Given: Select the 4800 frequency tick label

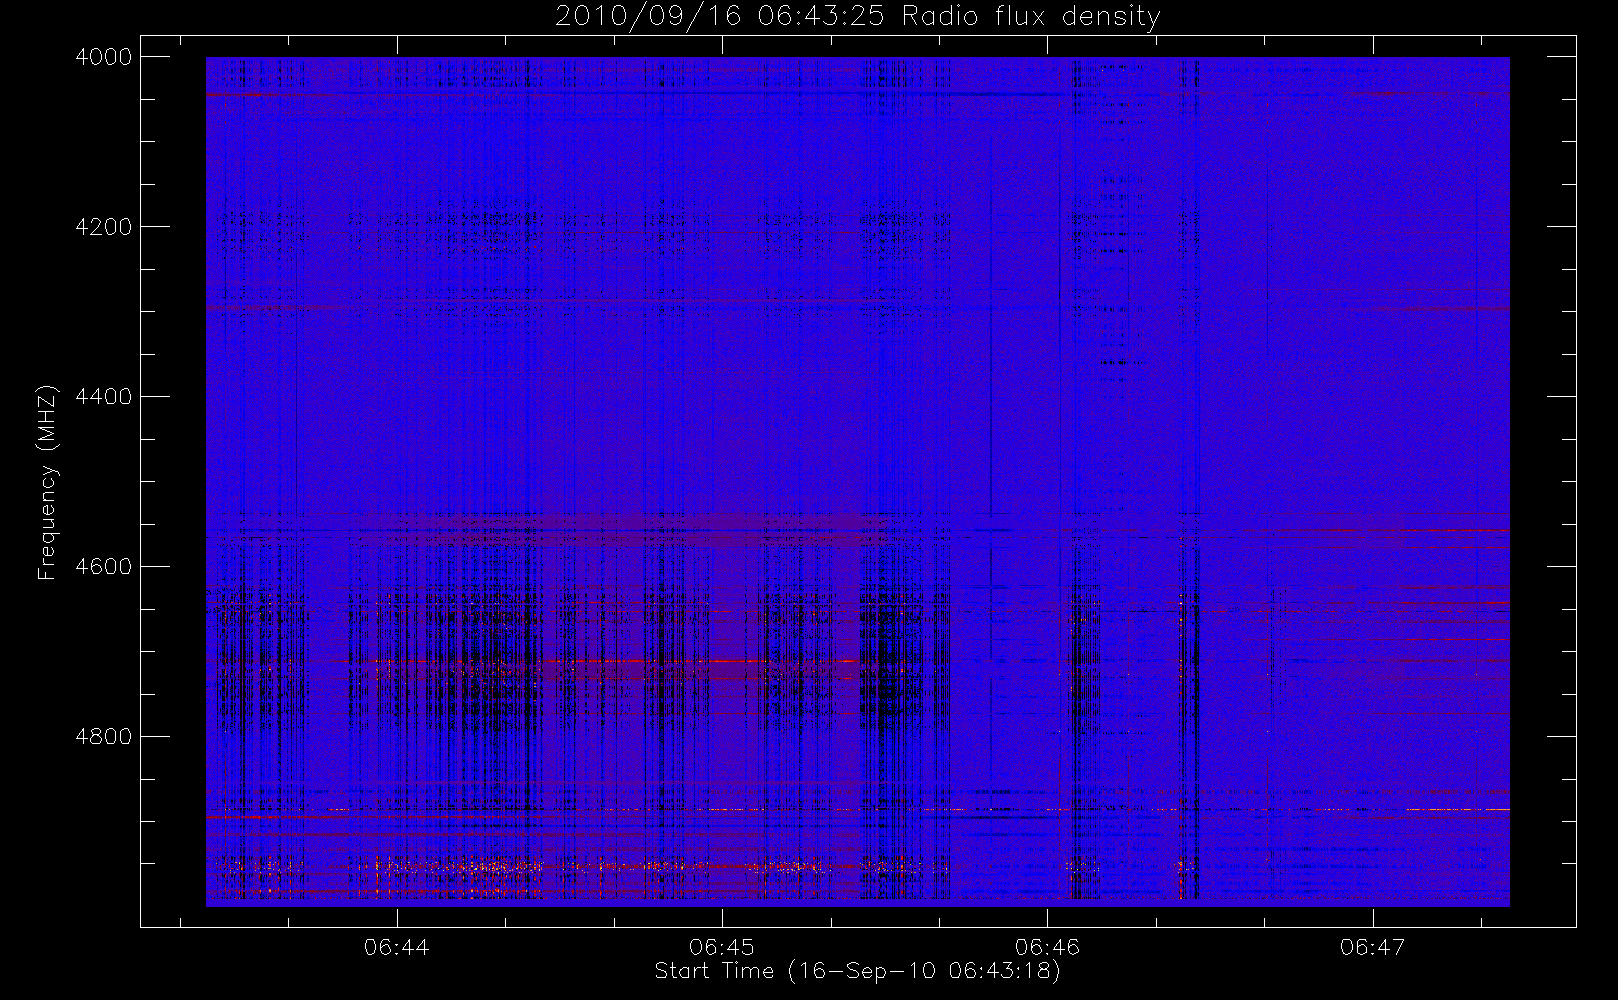Looking at the screenshot, I should [104, 737].
